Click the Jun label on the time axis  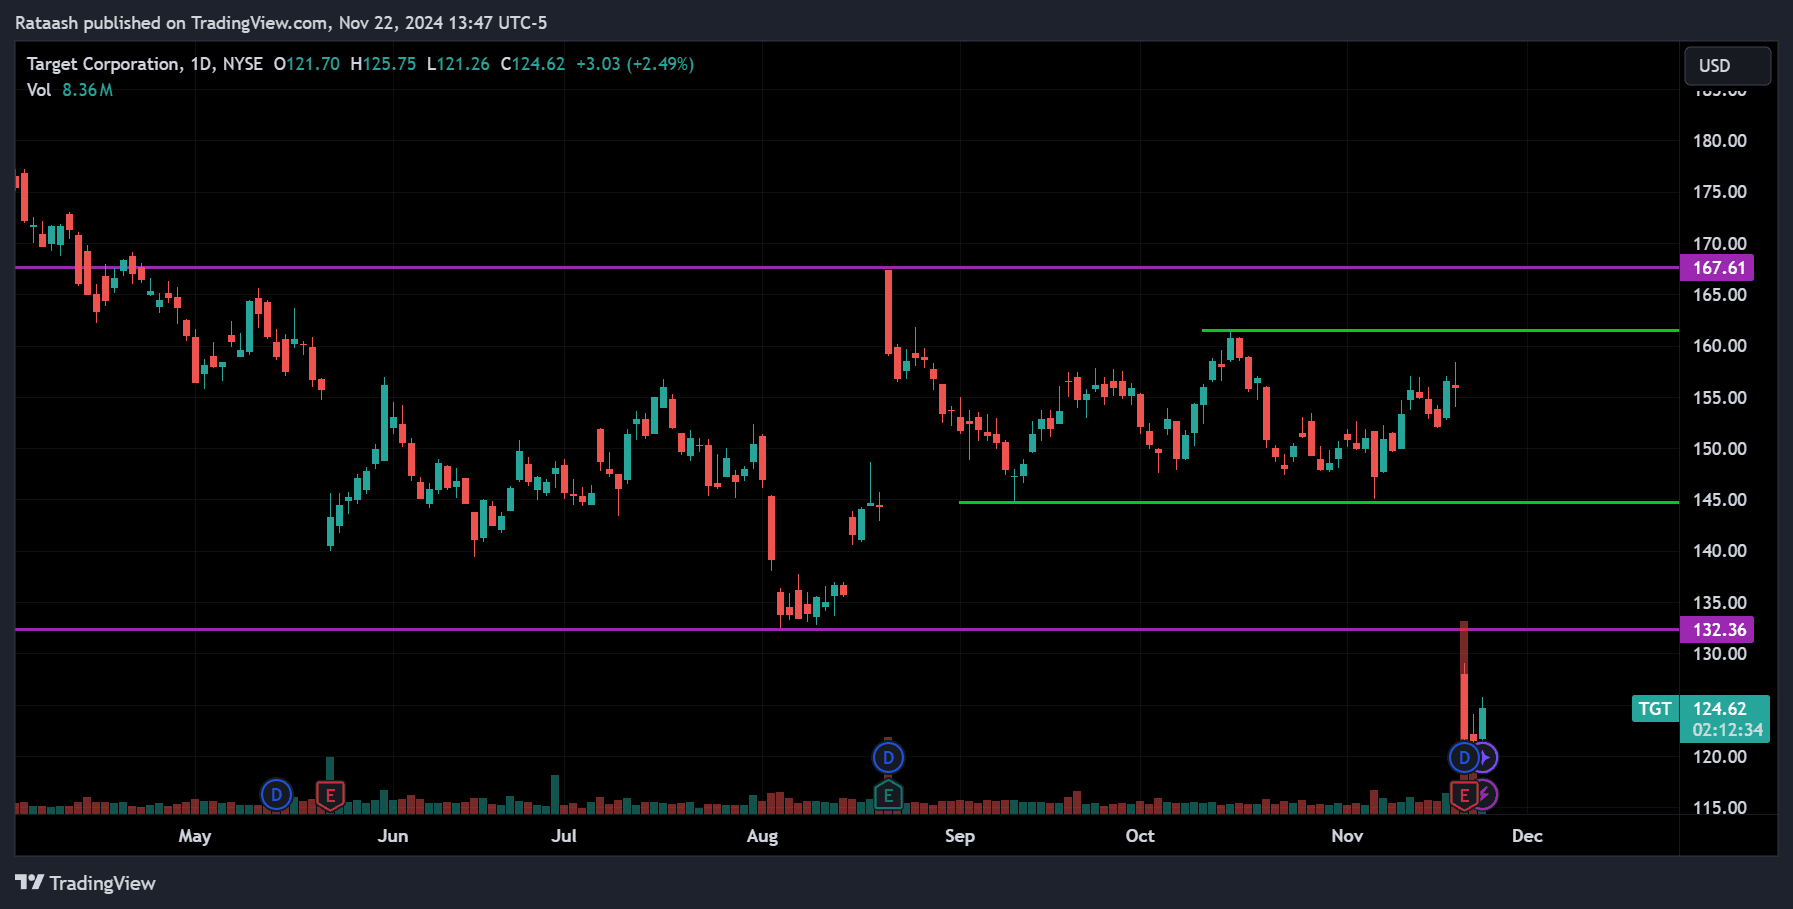tap(393, 836)
